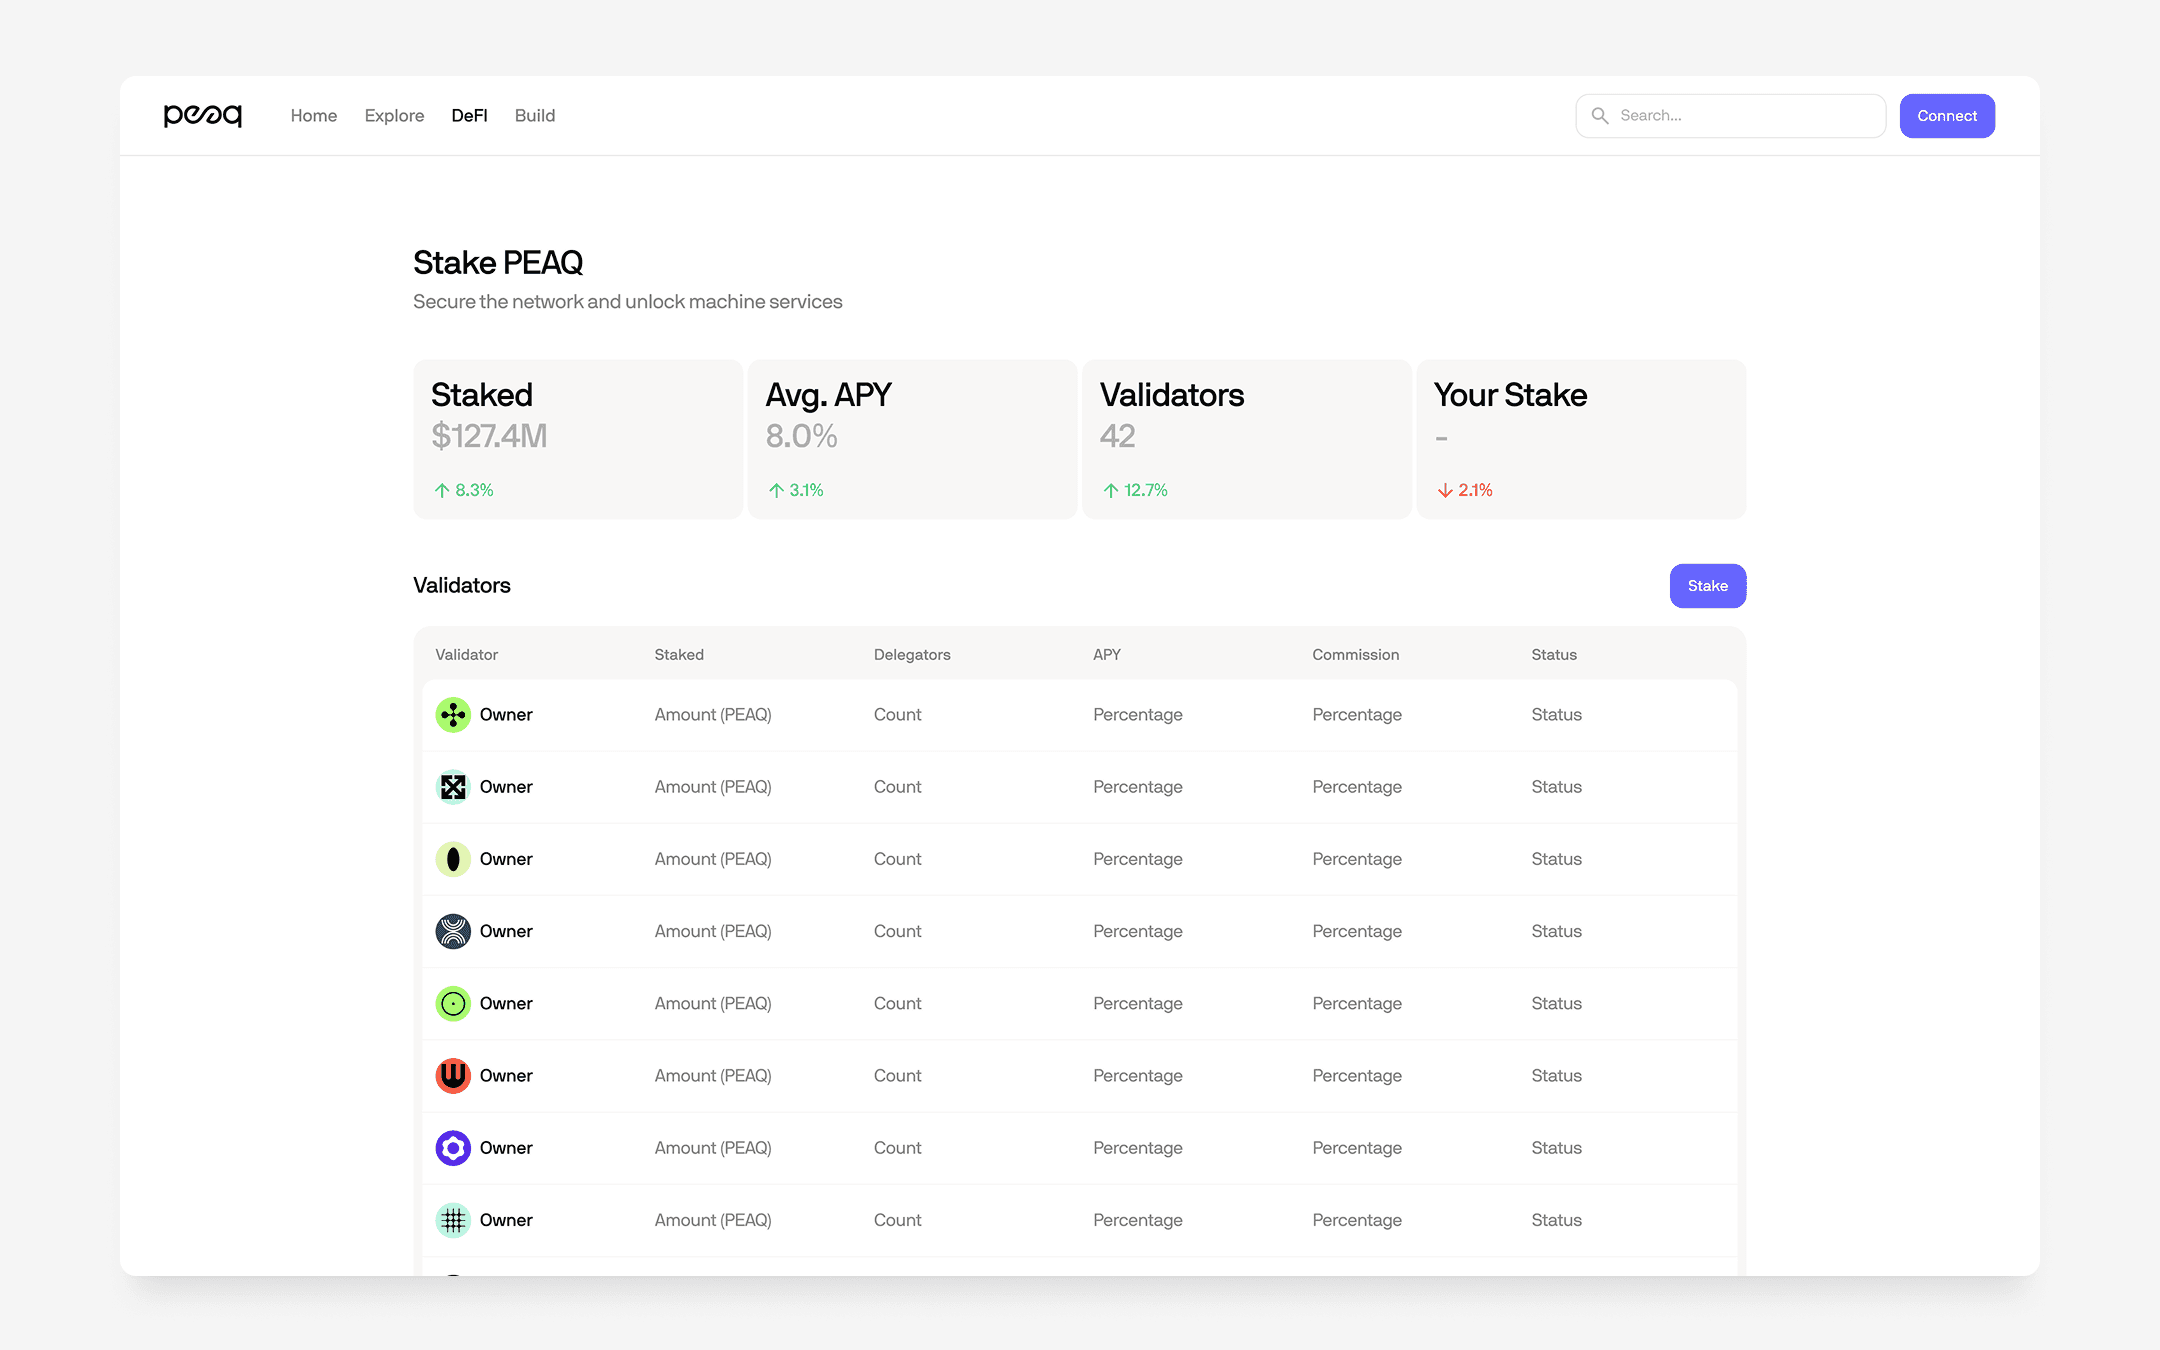Sort by the Commission column header

click(x=1356, y=655)
